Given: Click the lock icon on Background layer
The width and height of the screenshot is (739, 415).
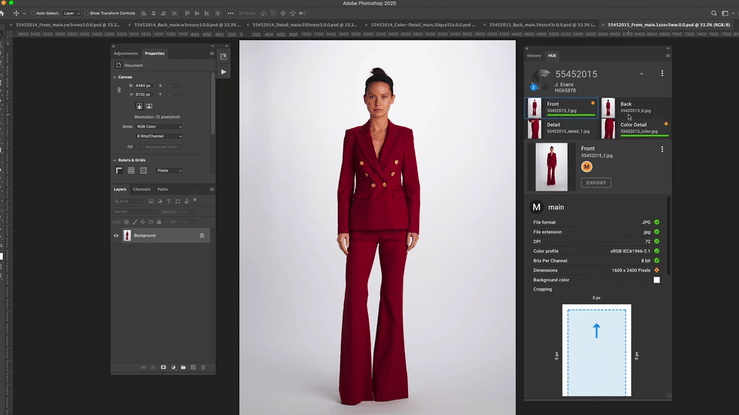Looking at the screenshot, I should coord(201,235).
